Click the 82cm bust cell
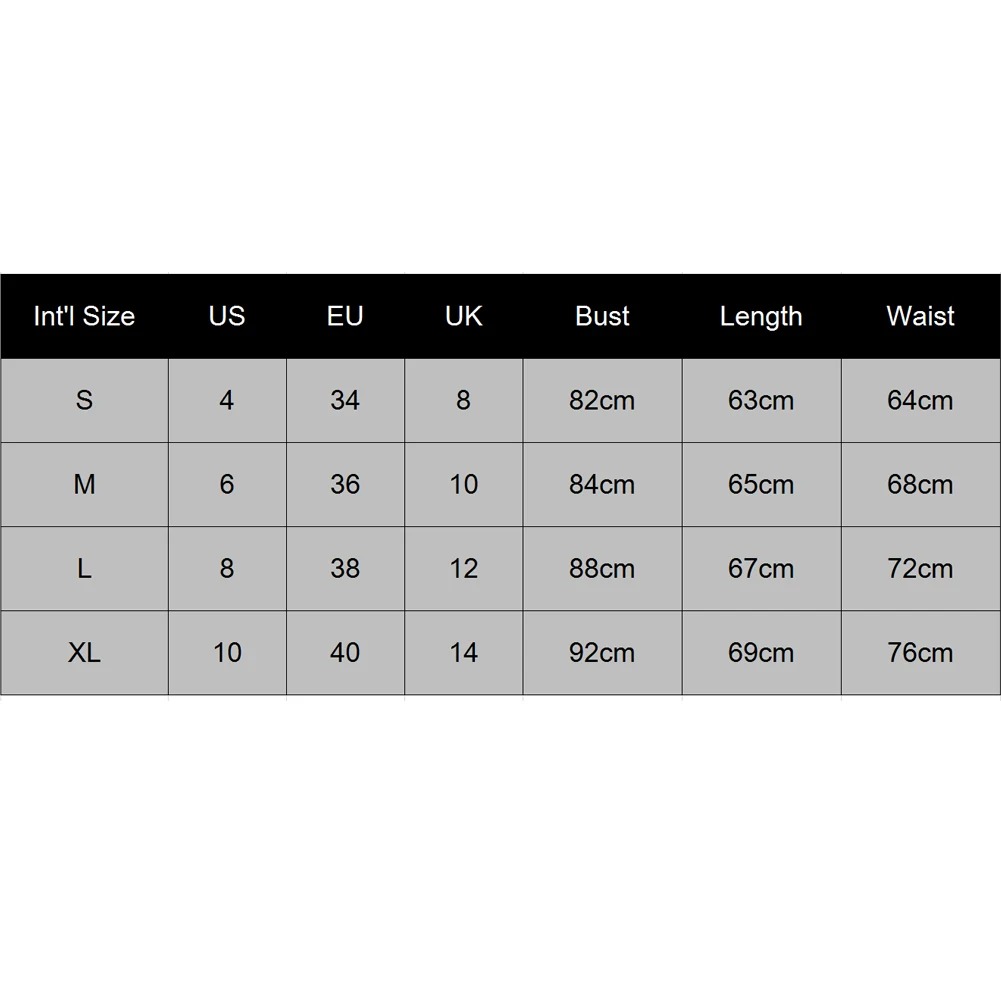The width and height of the screenshot is (1001, 1001). (x=602, y=400)
